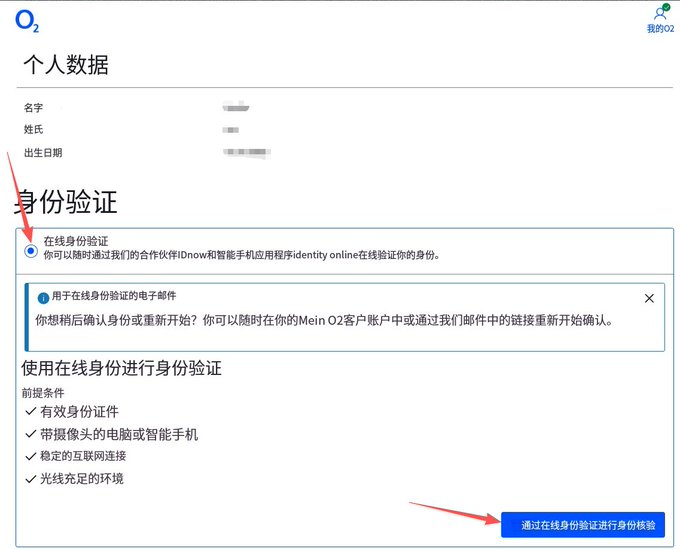Click the 前提条件 label
The height and width of the screenshot is (549, 680).
coord(43,393)
